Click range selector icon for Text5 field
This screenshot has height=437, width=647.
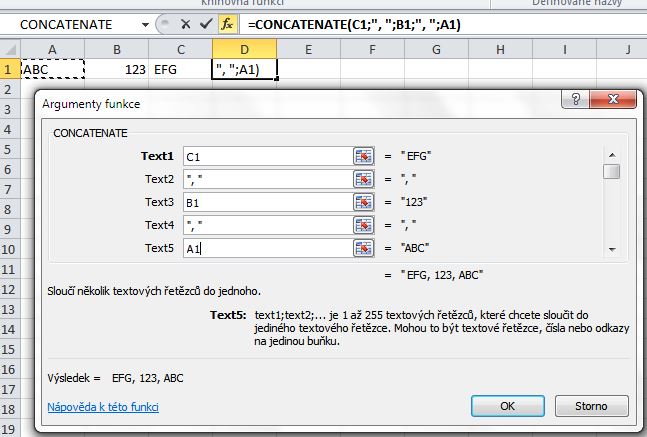363,248
